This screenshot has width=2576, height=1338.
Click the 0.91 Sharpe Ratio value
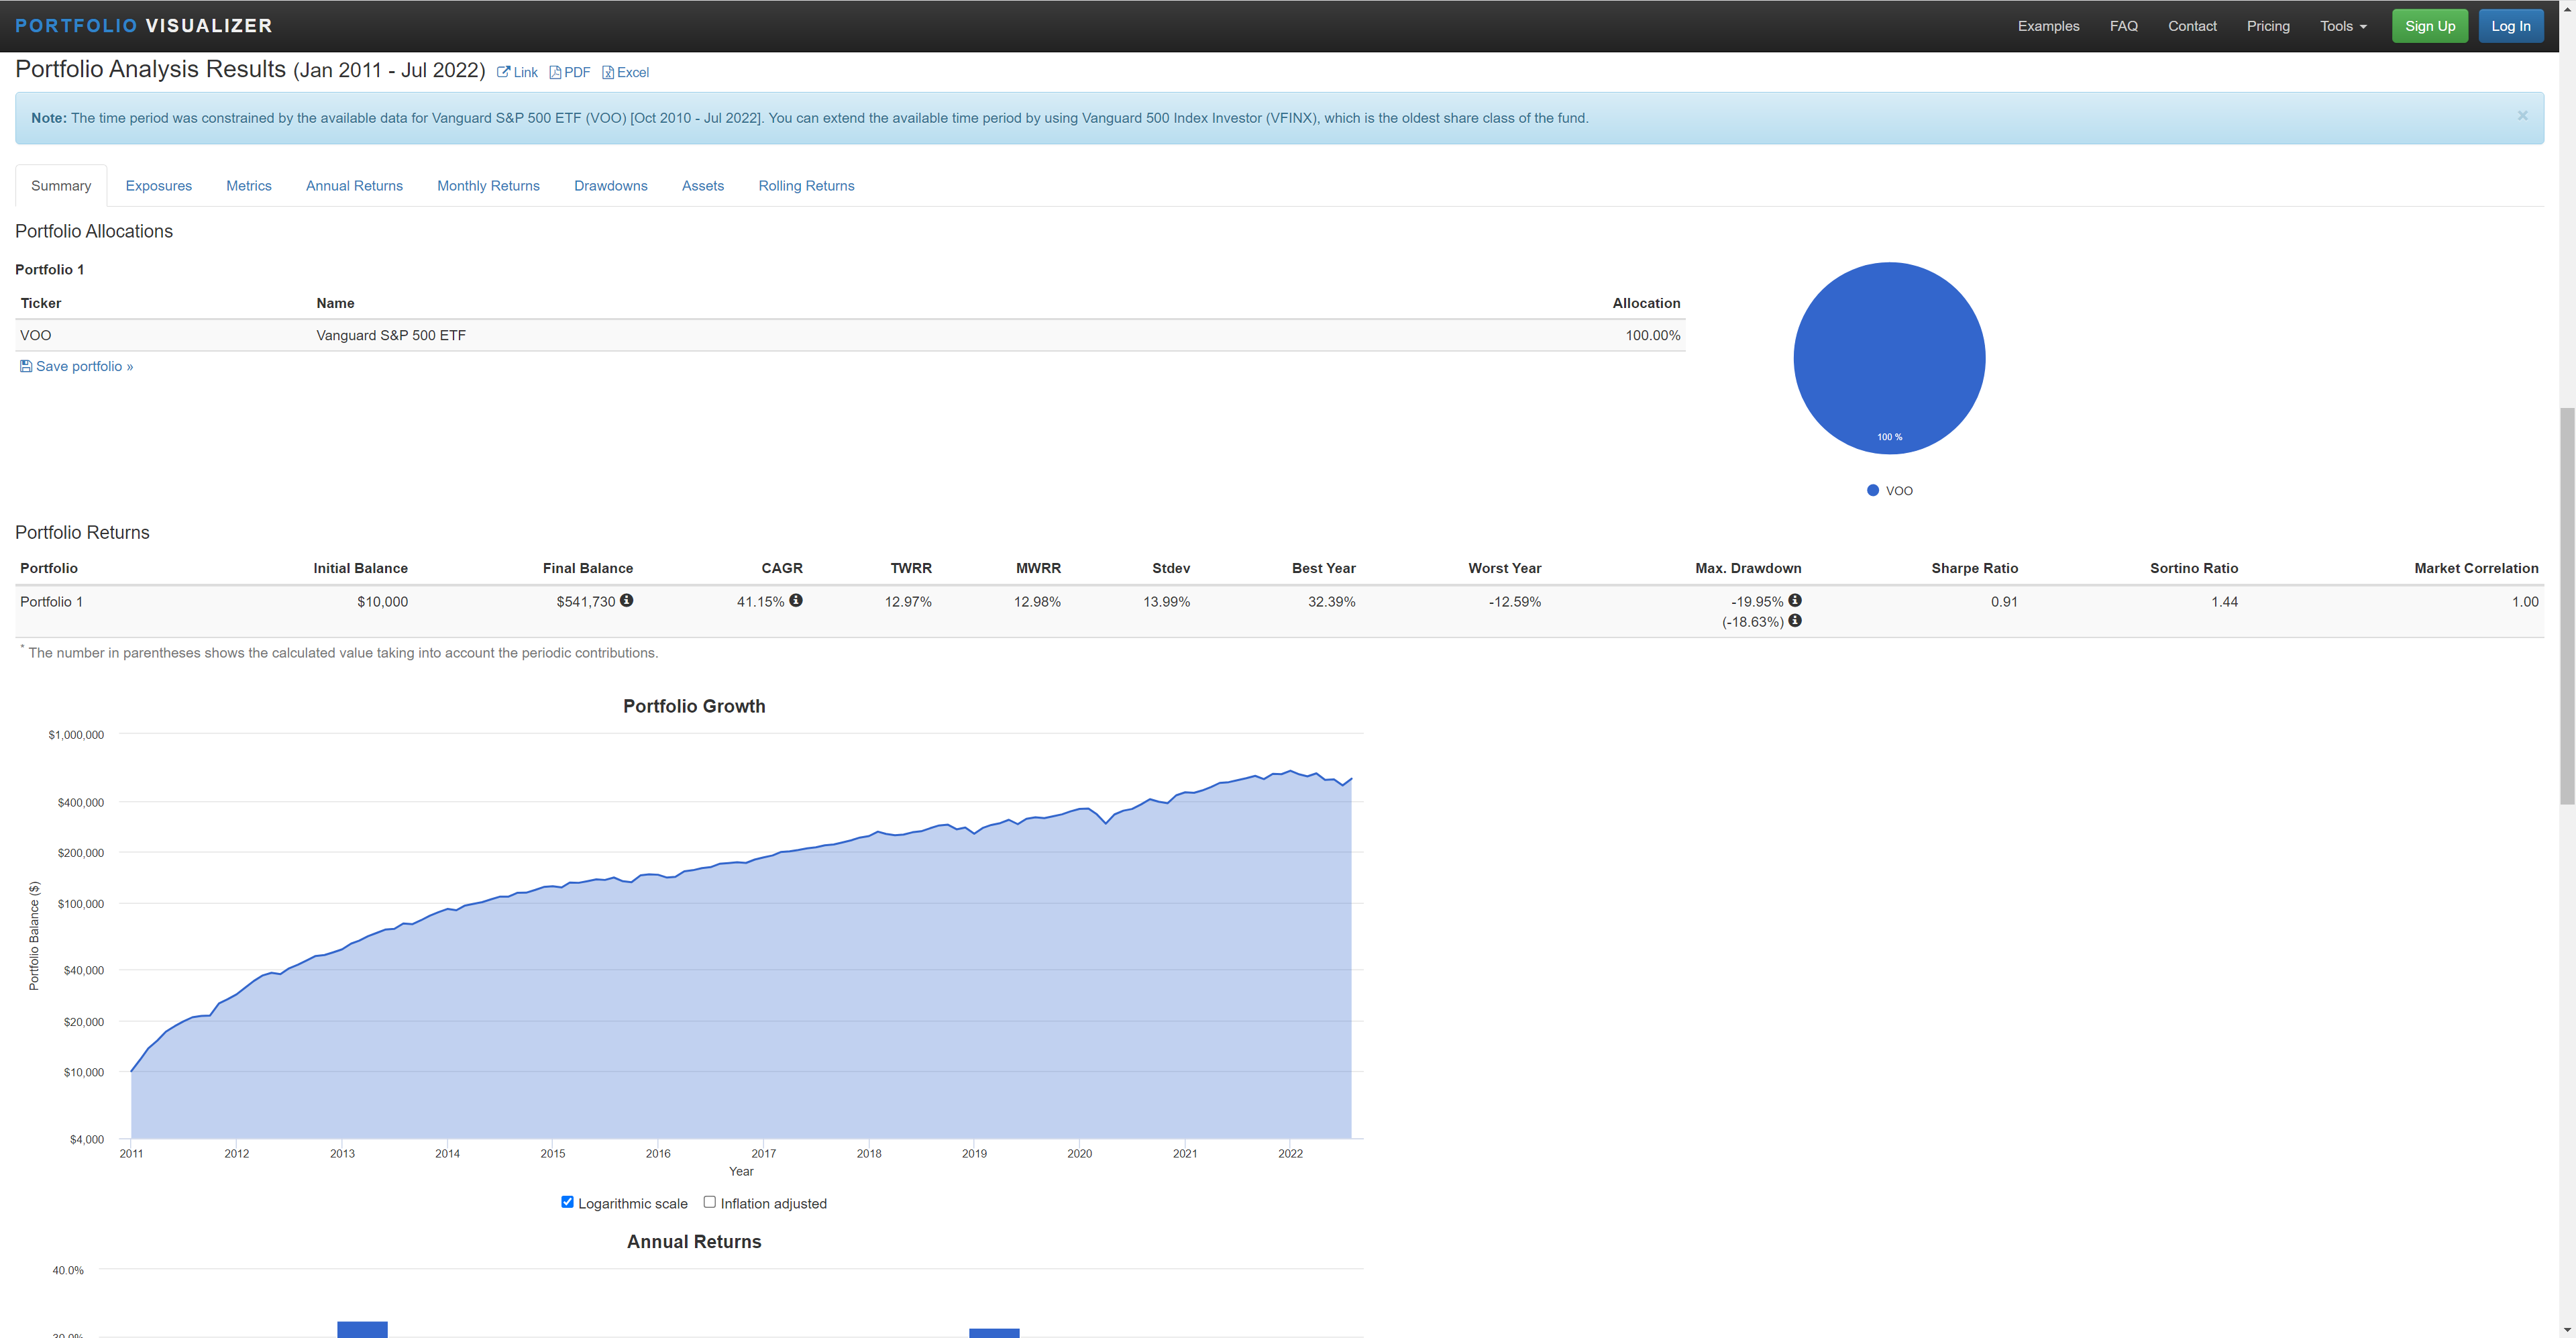click(x=2004, y=602)
